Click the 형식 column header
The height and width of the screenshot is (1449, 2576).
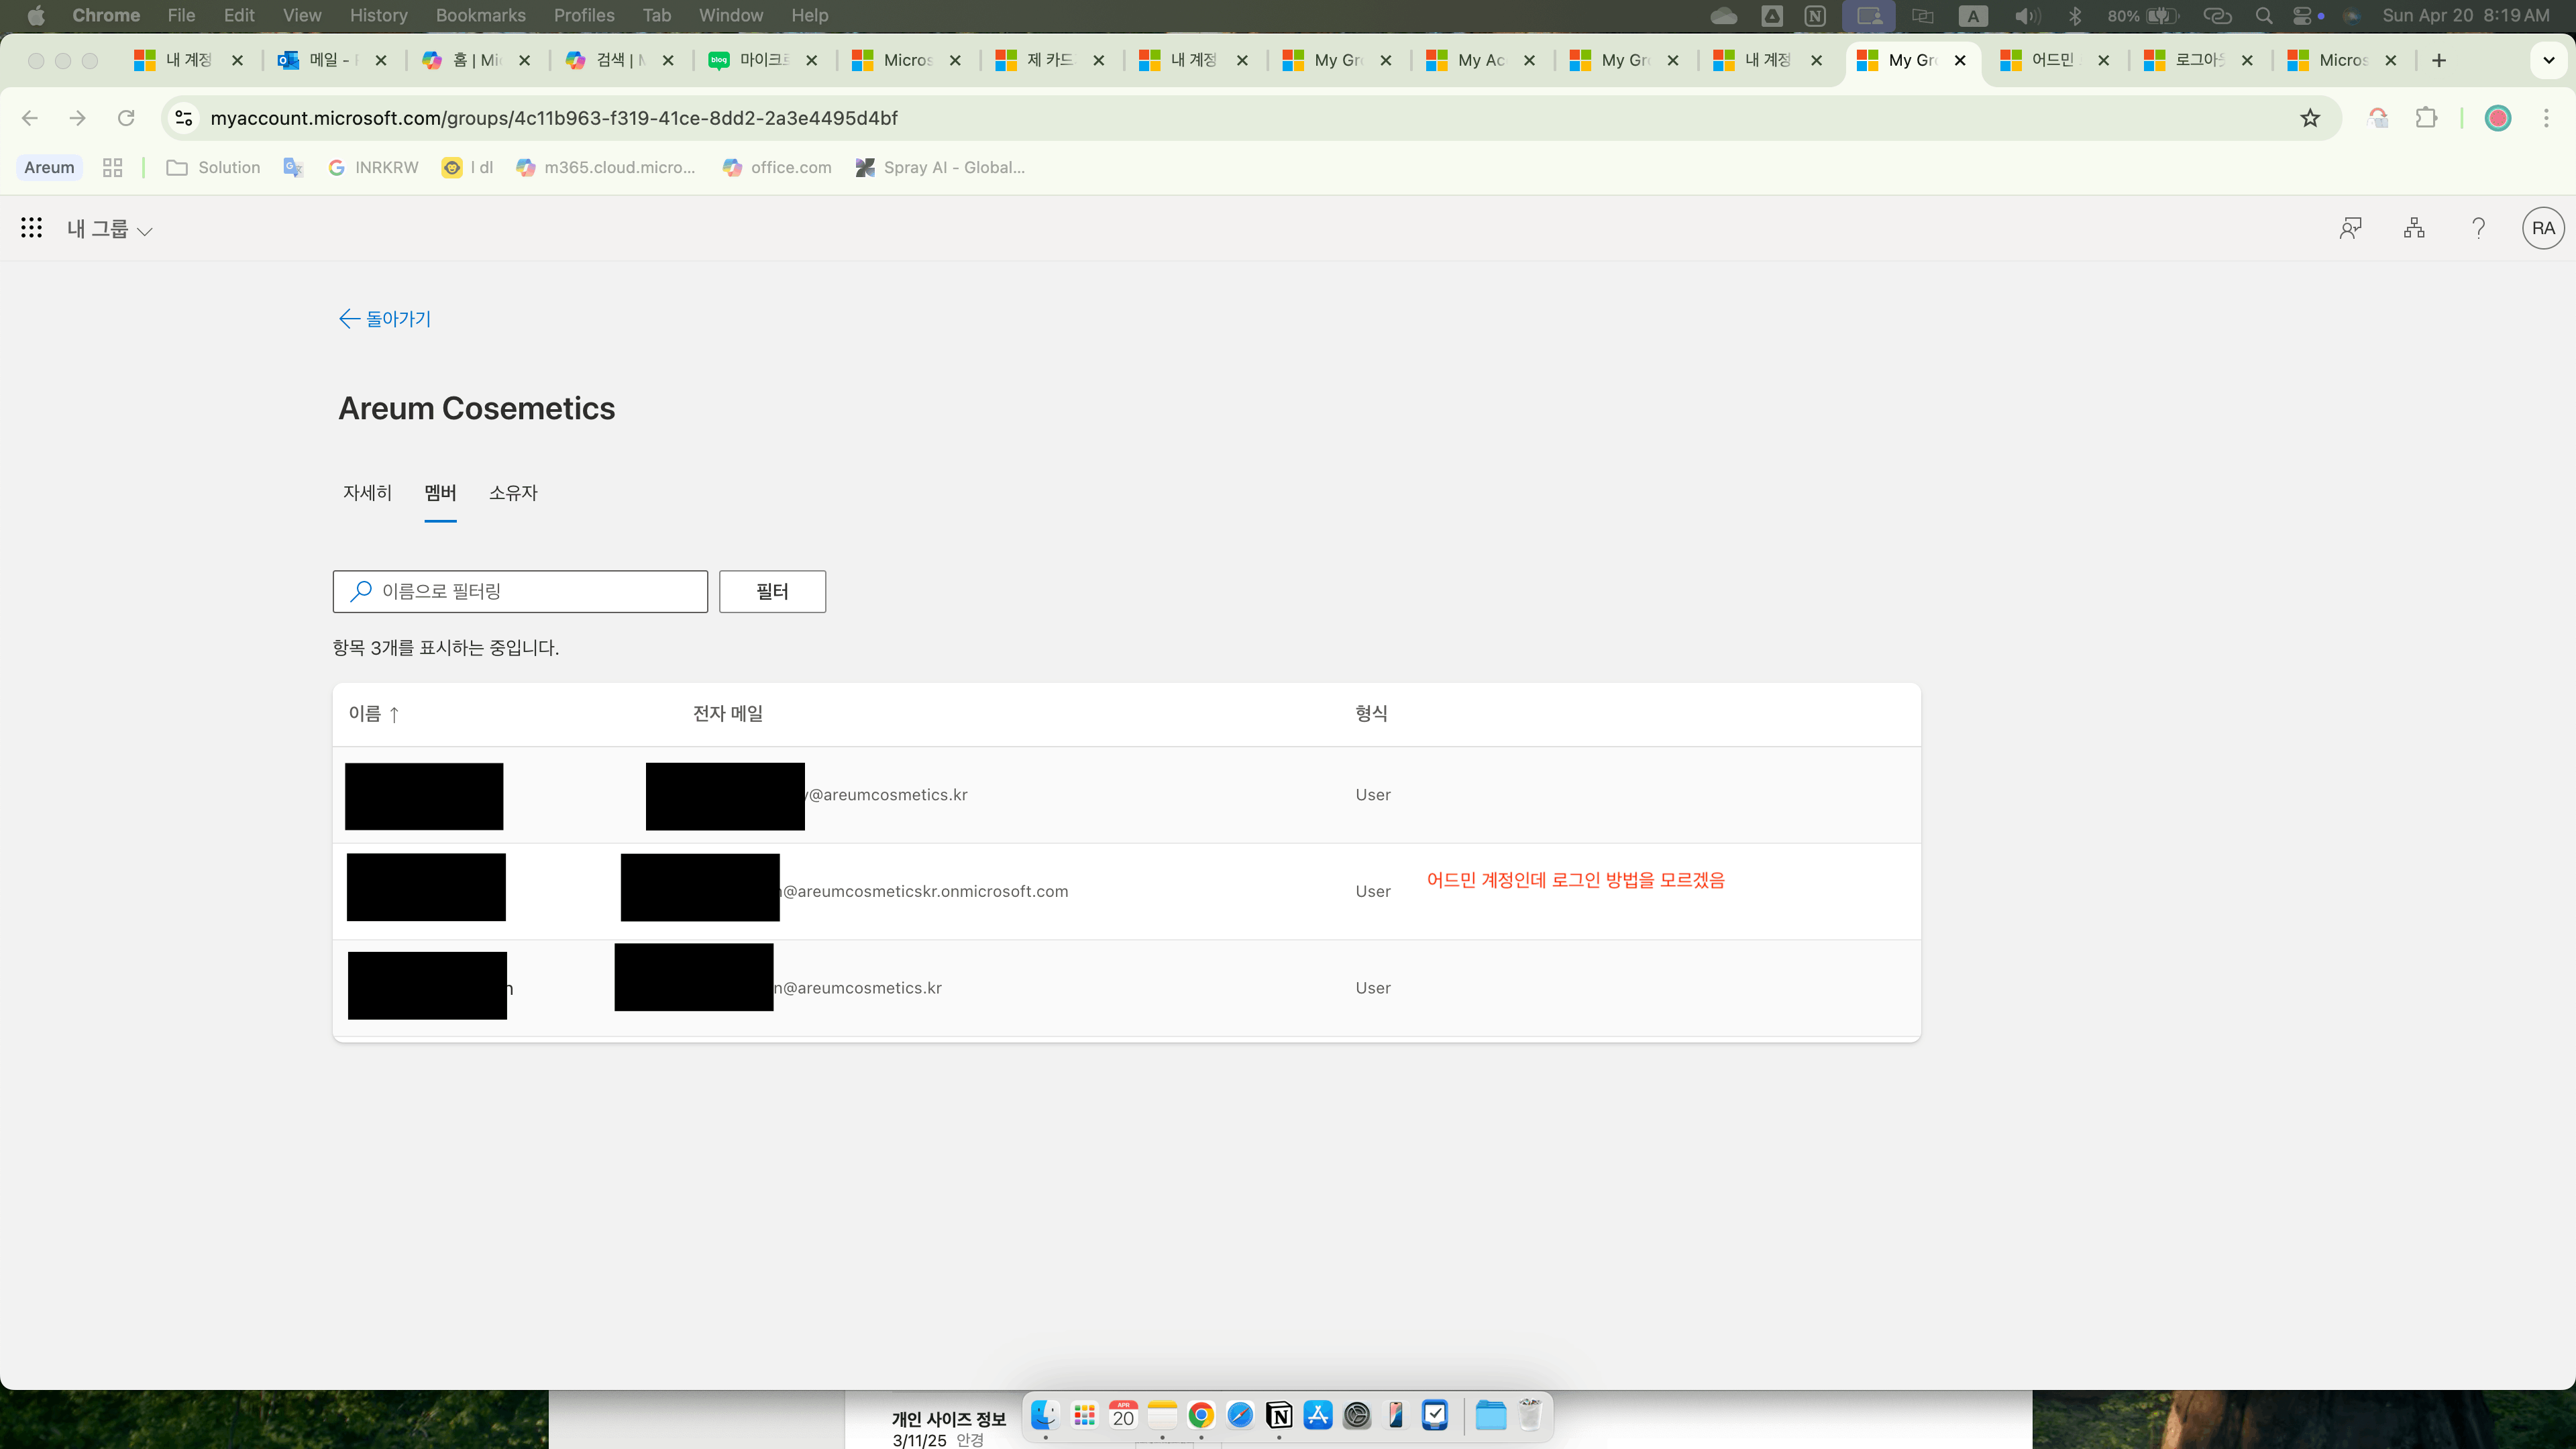[1371, 714]
